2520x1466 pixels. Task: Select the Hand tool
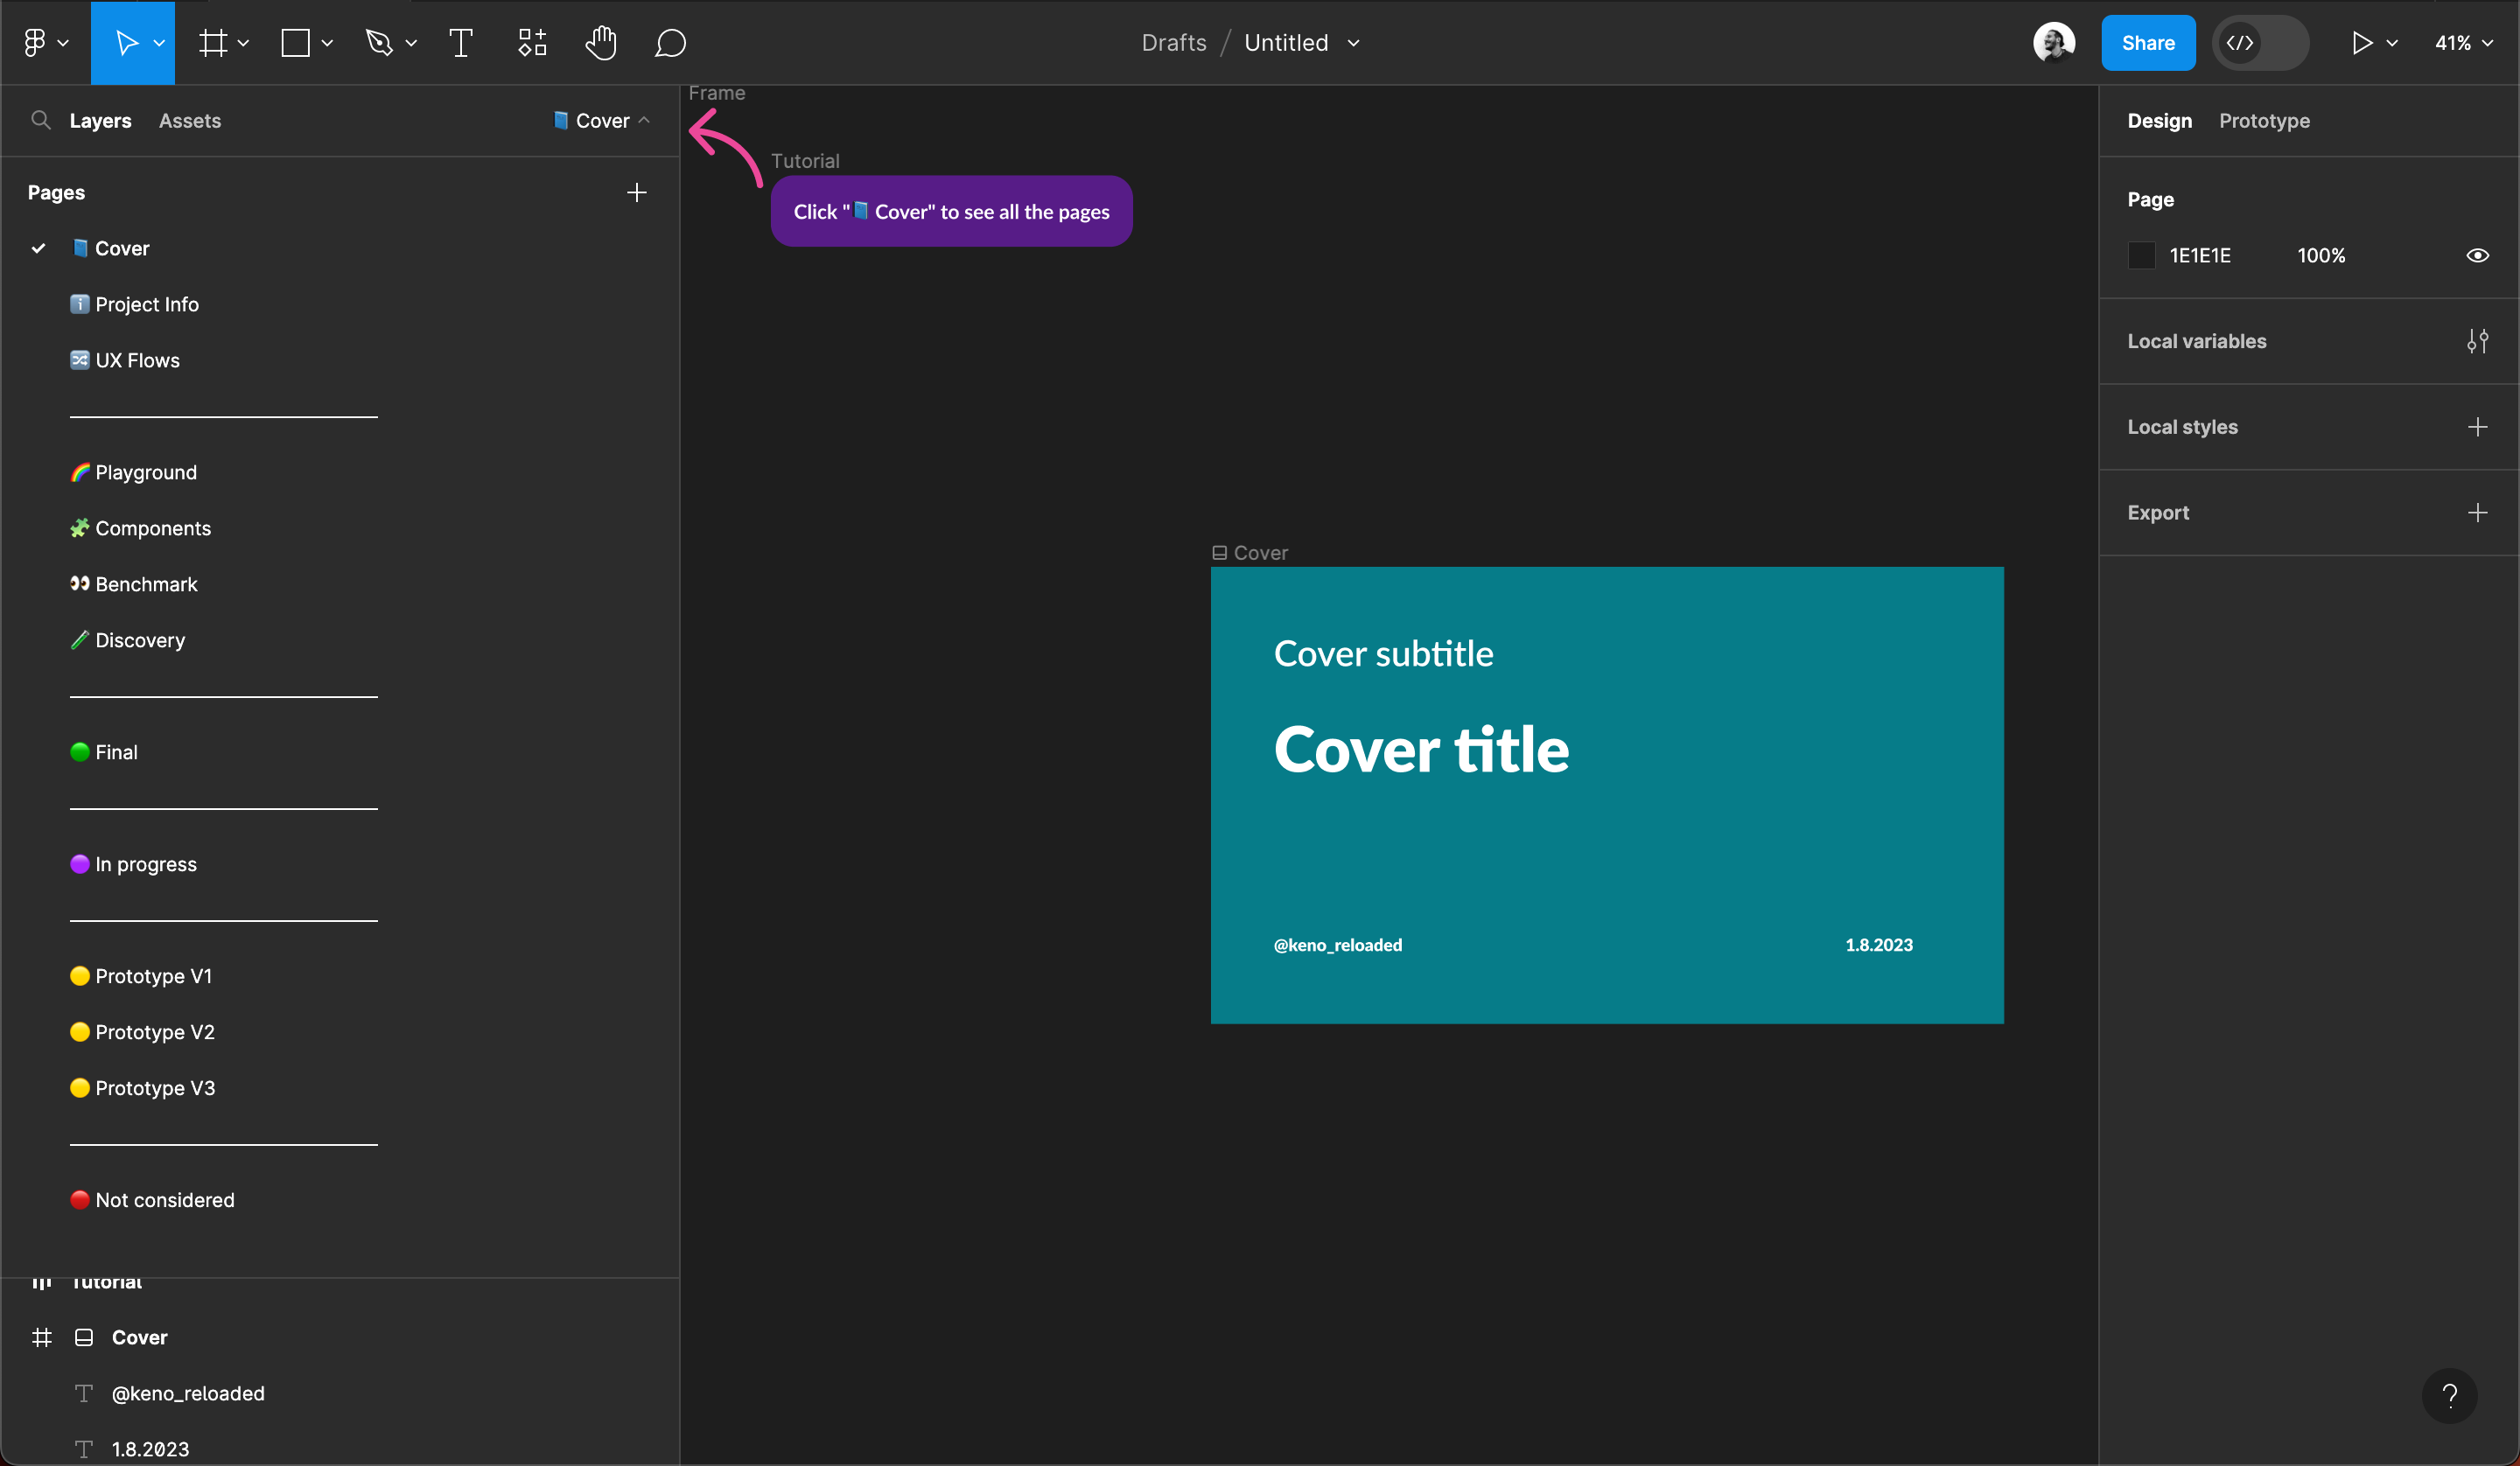pyautogui.click(x=601, y=42)
